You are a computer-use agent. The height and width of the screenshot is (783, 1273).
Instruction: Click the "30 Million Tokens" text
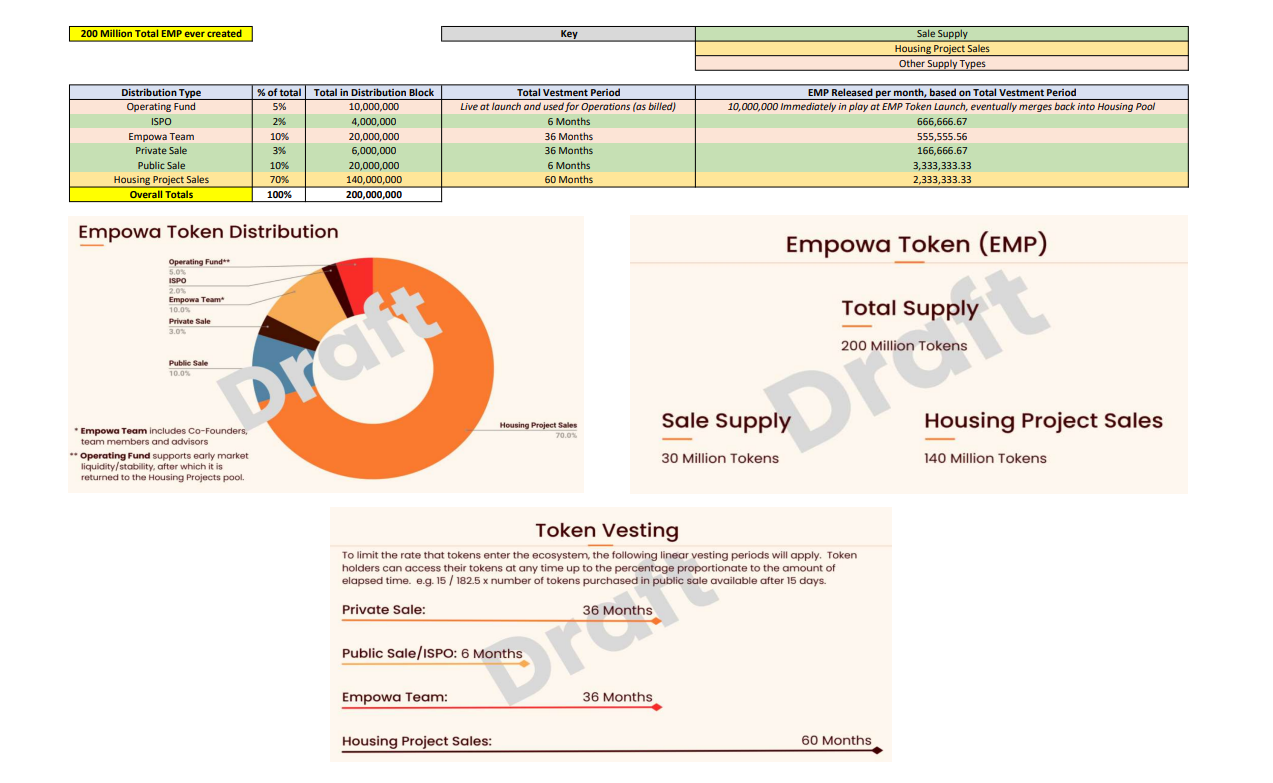click(720, 458)
